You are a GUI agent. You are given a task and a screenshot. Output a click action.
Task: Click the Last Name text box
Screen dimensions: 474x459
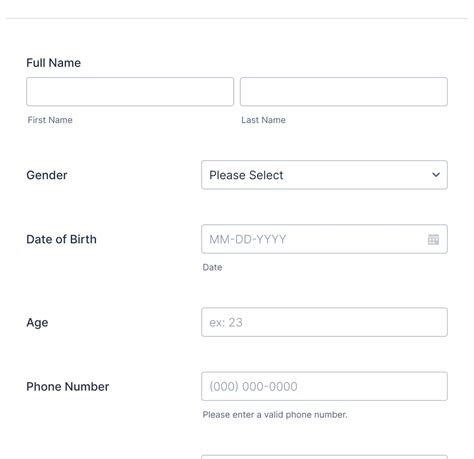pos(344,92)
